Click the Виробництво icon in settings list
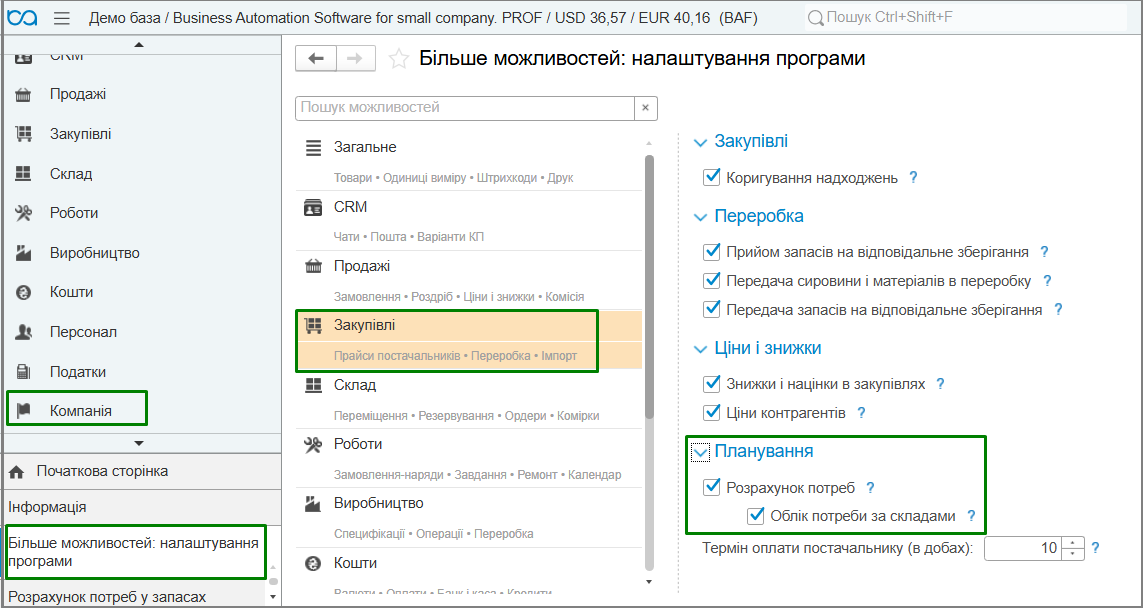Image resolution: width=1143 pixels, height=608 pixels. (x=313, y=503)
